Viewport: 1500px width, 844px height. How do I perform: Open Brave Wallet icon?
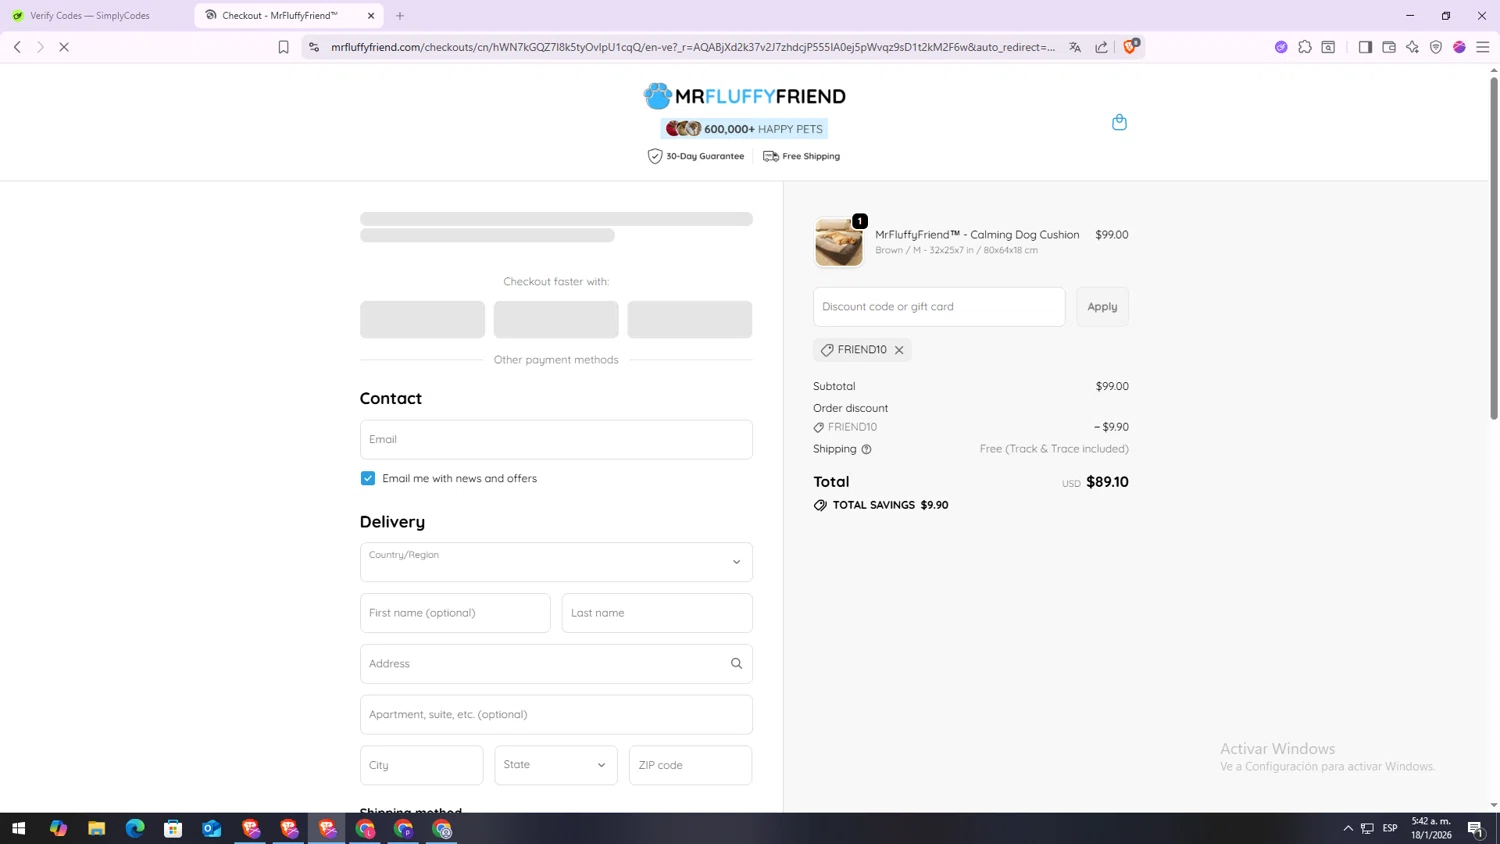1389,47
